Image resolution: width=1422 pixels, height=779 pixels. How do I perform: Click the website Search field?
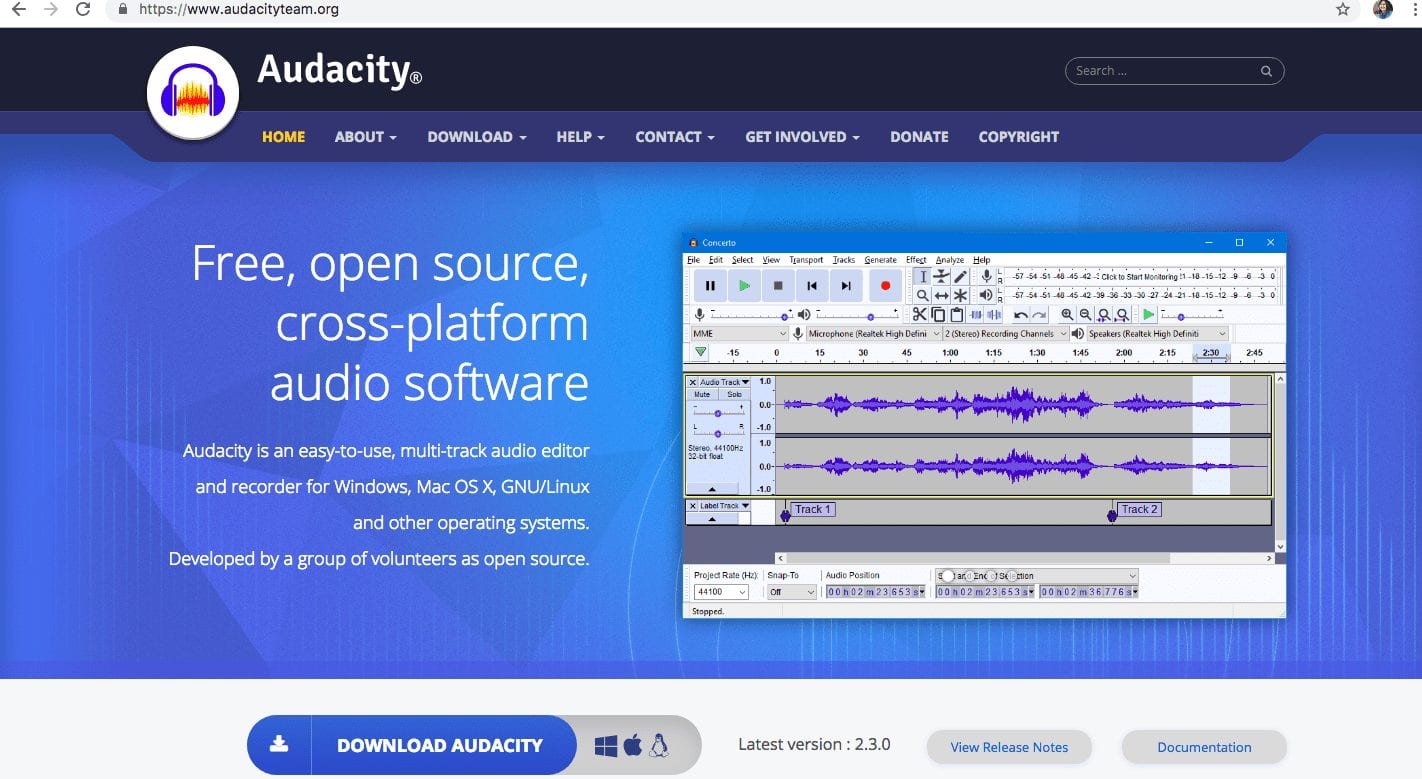[1175, 71]
